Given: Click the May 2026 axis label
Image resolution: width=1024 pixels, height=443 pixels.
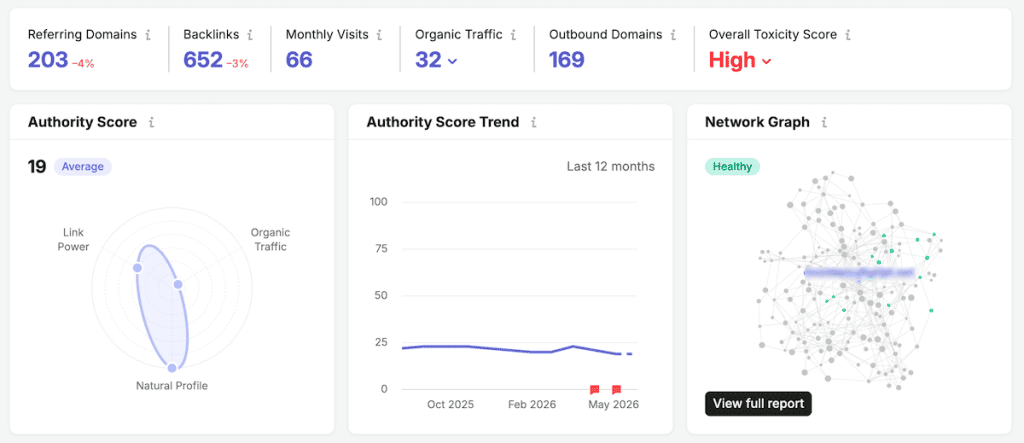Looking at the screenshot, I should pos(613,404).
